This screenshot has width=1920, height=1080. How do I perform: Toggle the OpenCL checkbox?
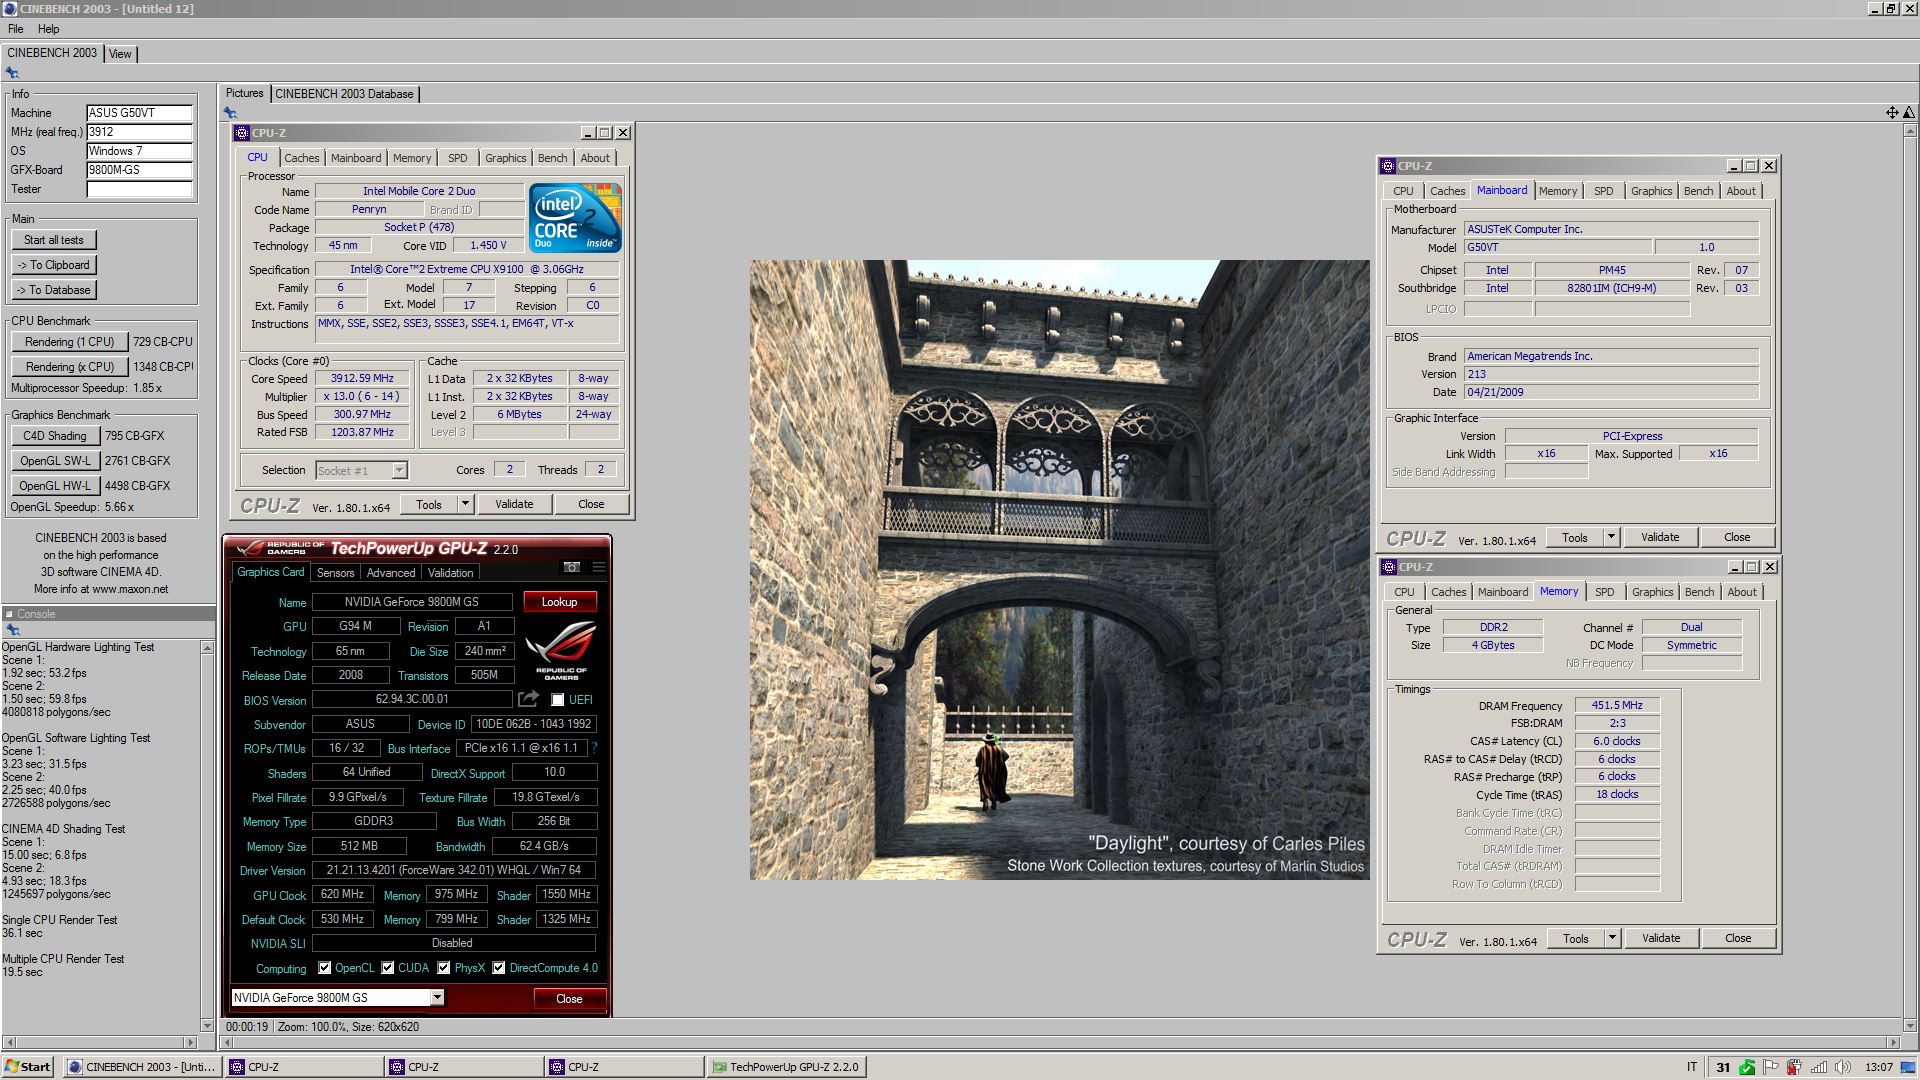click(325, 968)
